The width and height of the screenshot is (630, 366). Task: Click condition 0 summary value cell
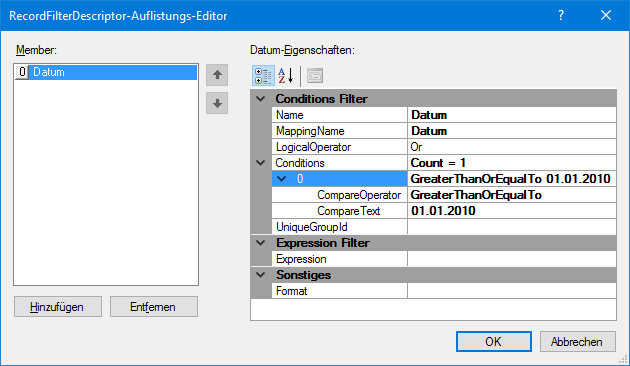[x=512, y=179]
